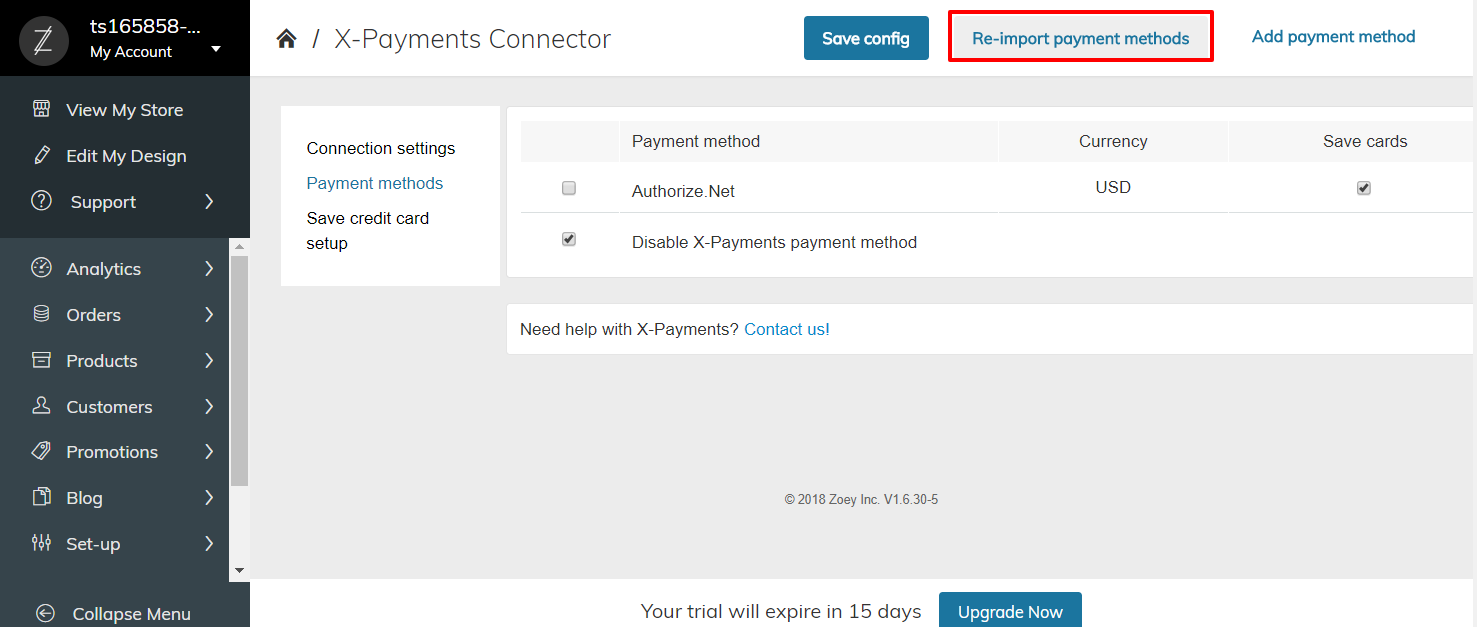Click the View My Store storefront icon
This screenshot has height=627, width=1477.
[41, 109]
